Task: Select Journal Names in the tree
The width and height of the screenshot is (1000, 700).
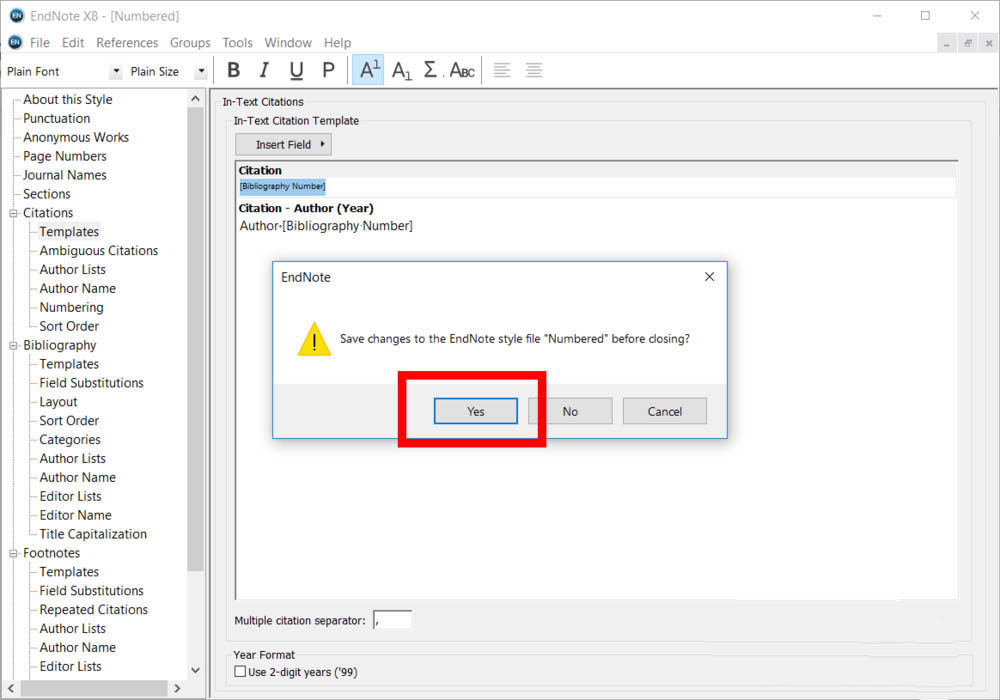Action: (x=65, y=175)
